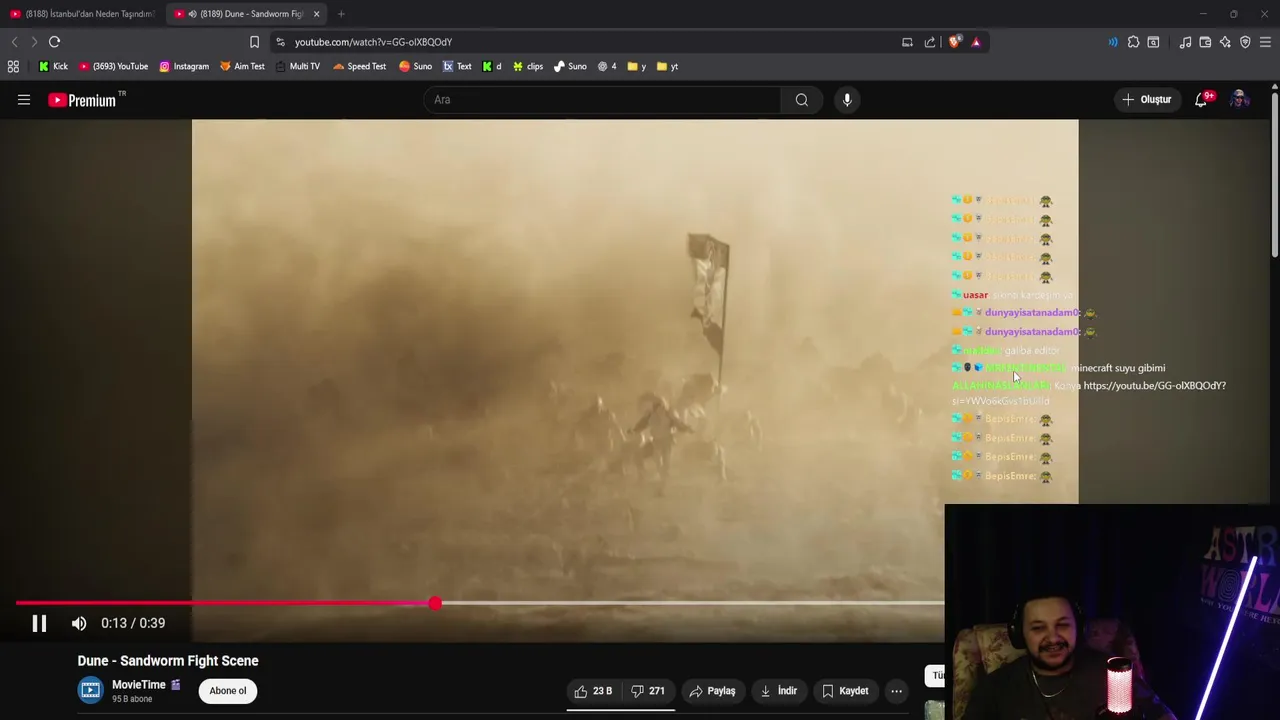Open the Brave Wallet icon

1205,42
